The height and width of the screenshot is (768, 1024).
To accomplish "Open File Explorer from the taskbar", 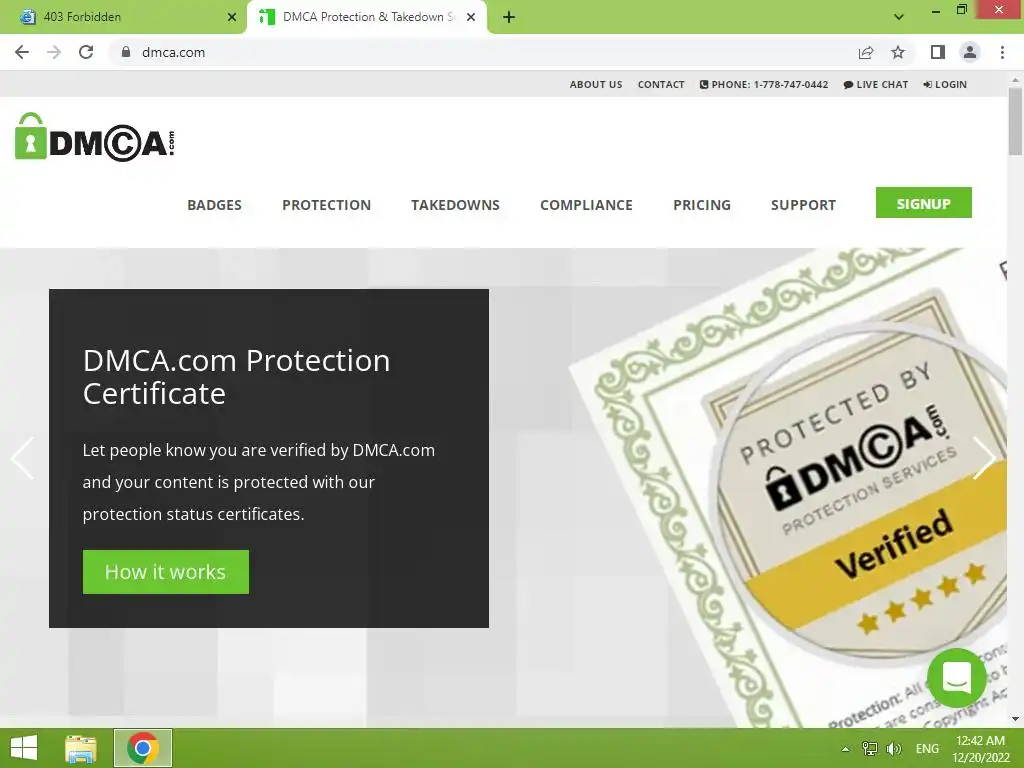I will tap(81, 748).
